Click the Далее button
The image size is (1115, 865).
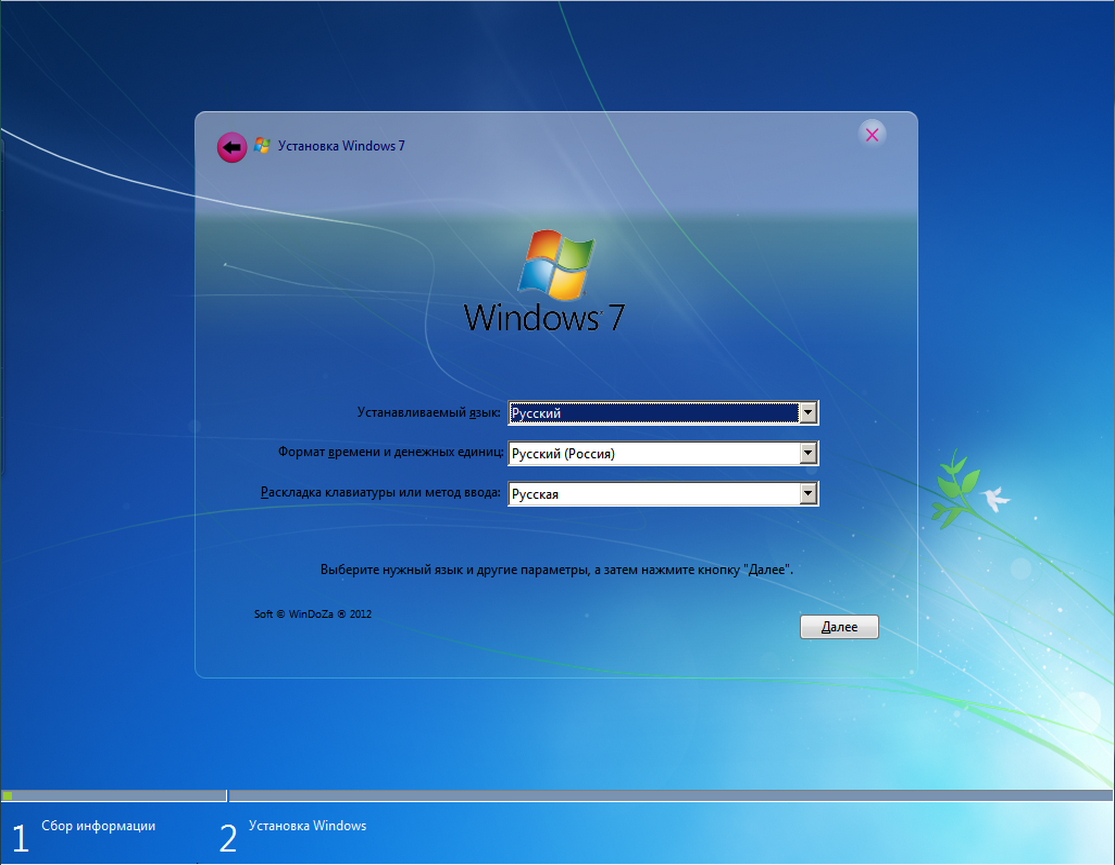tap(839, 627)
